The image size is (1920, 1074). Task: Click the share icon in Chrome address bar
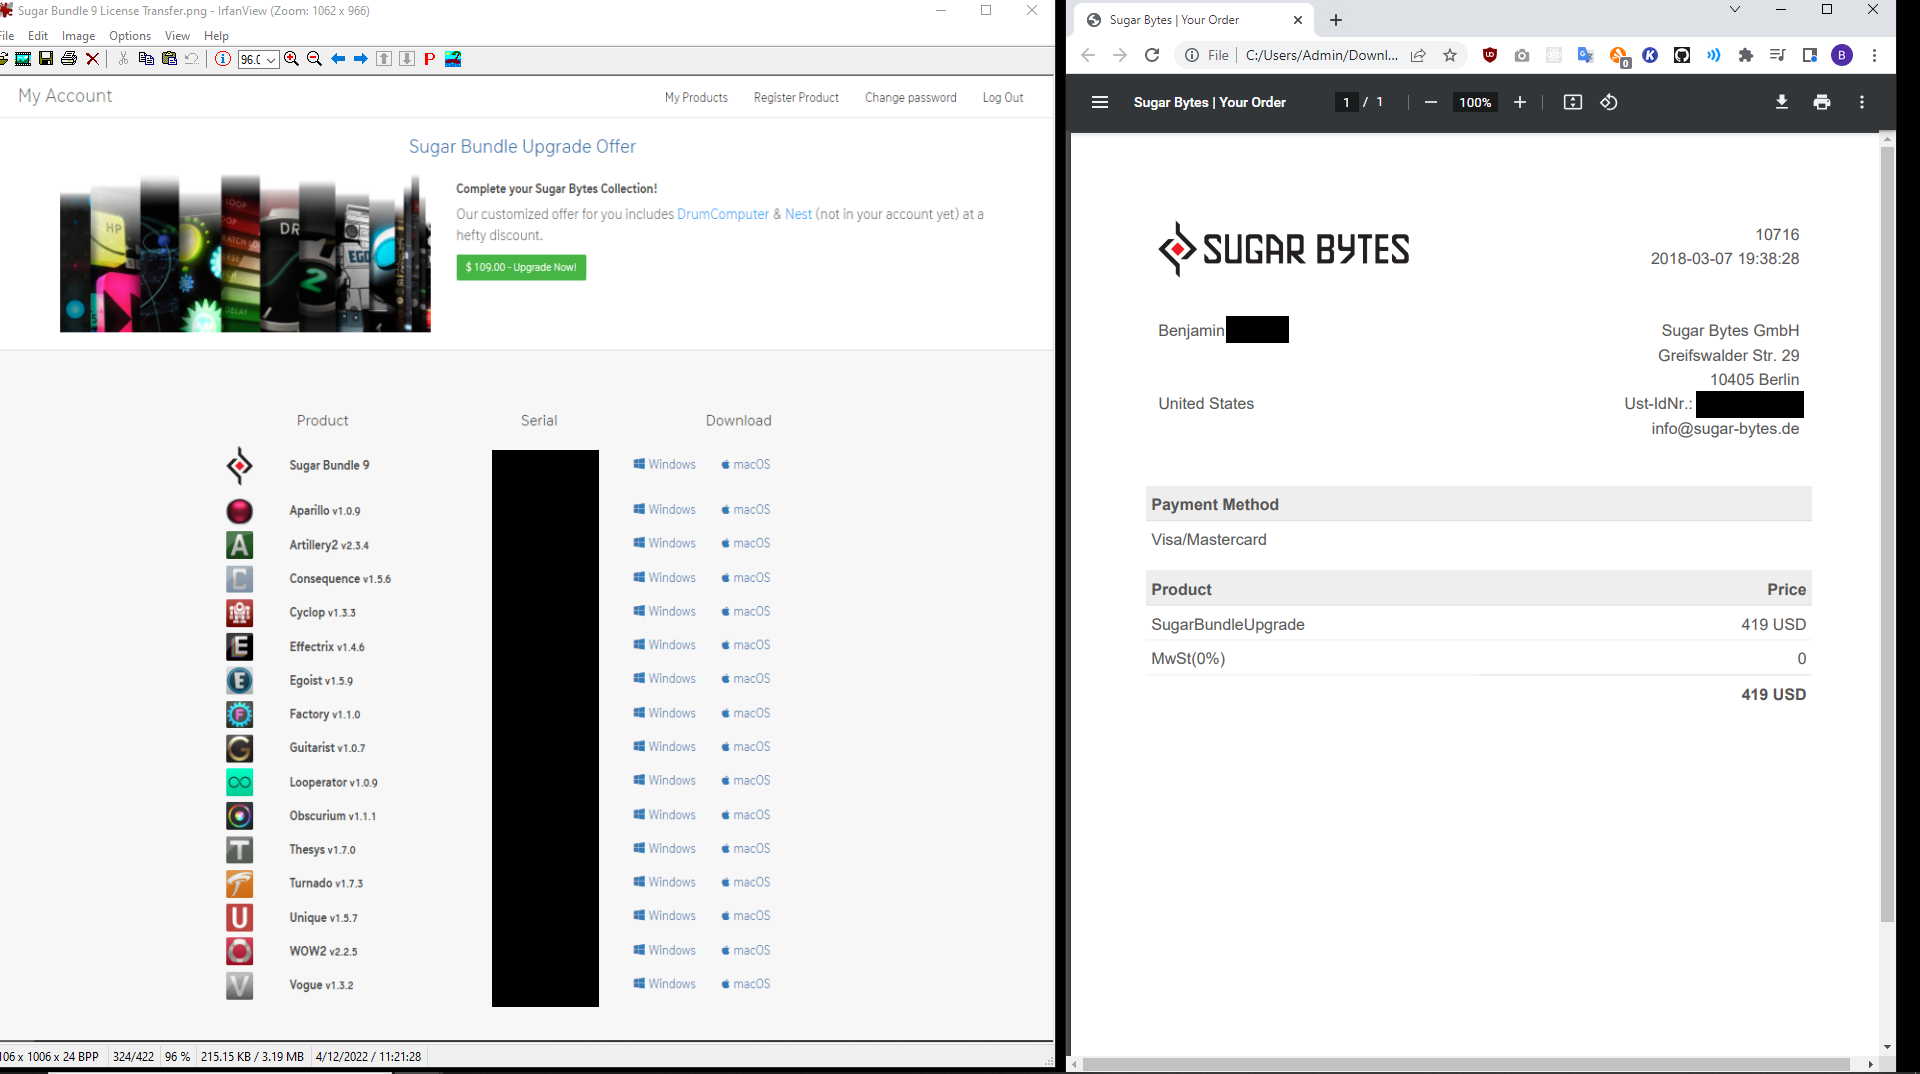click(x=1418, y=55)
